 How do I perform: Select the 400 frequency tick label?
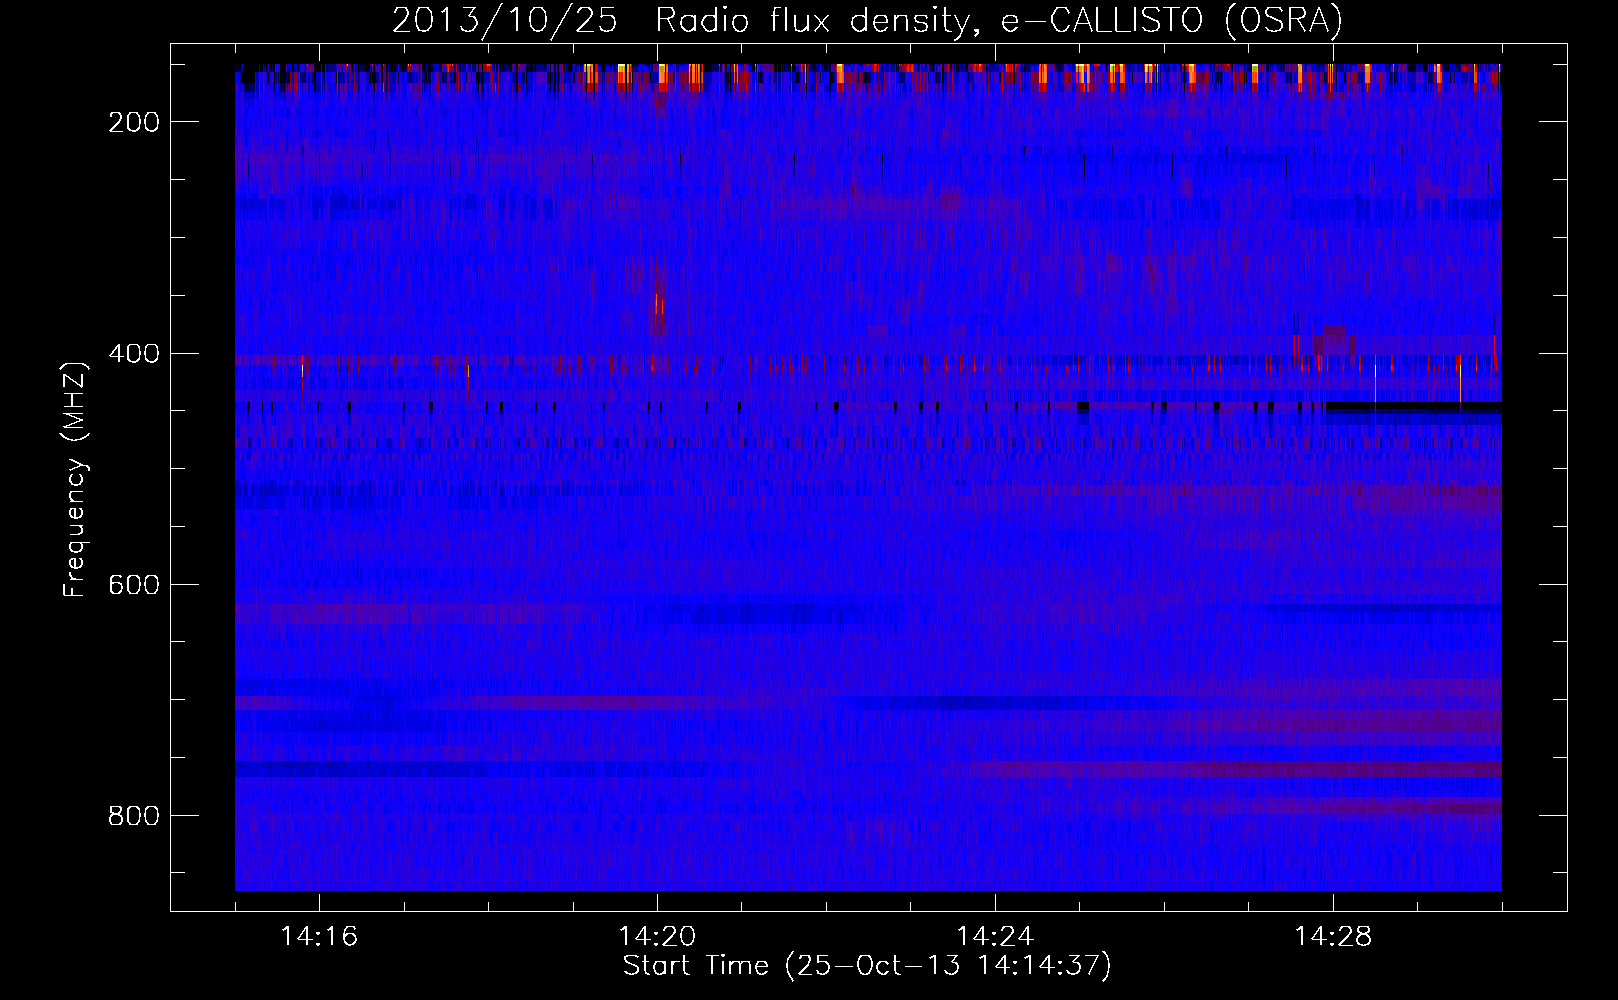click(134, 354)
